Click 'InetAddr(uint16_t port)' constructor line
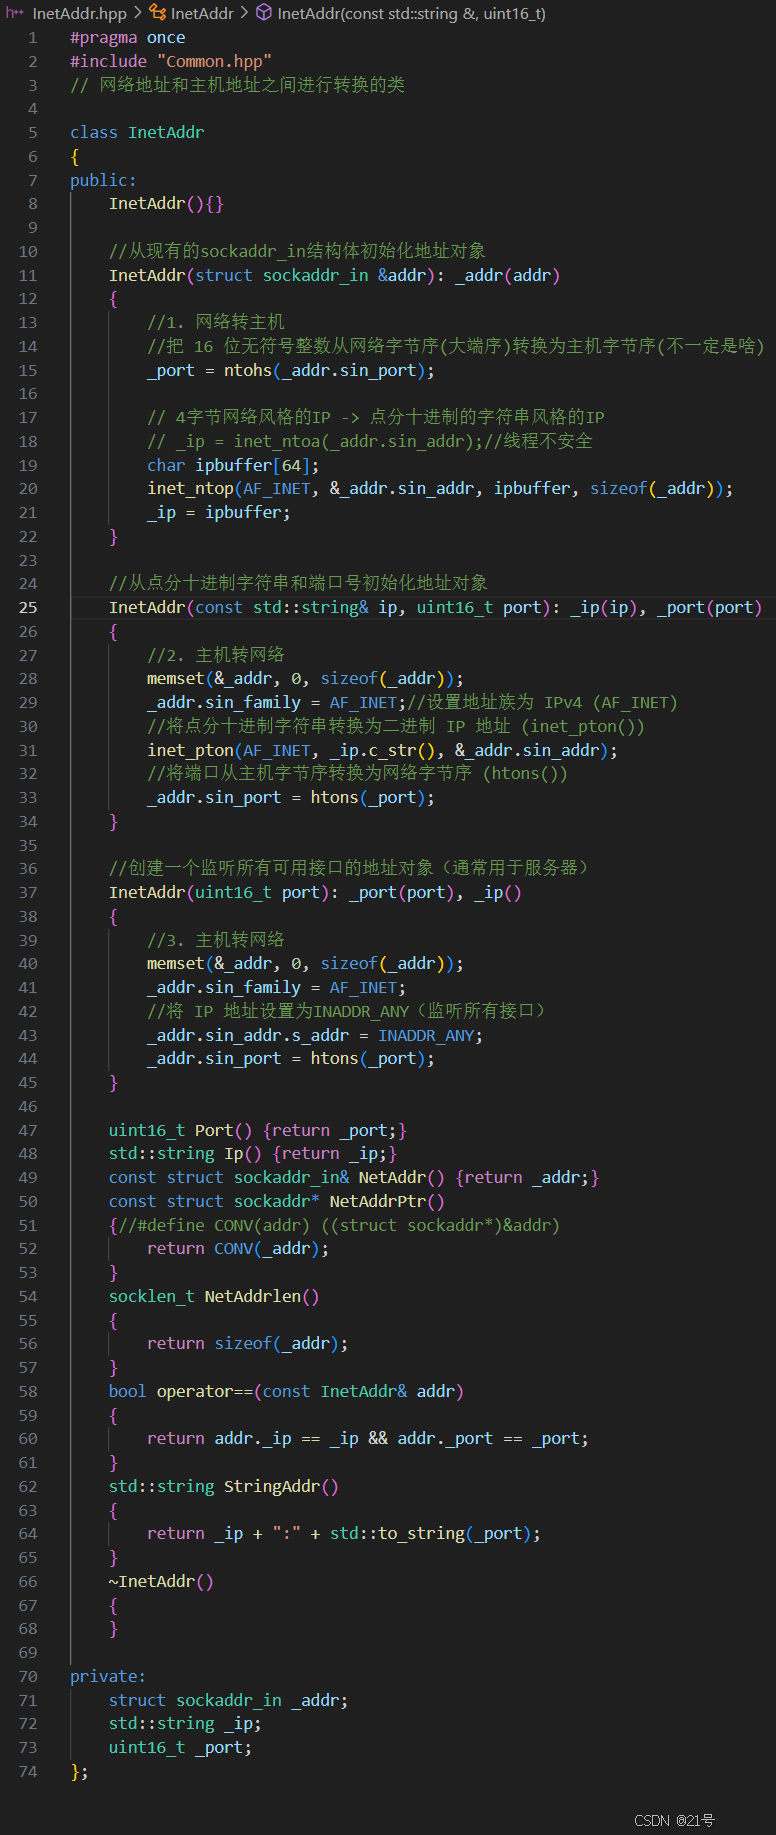 [x=315, y=892]
